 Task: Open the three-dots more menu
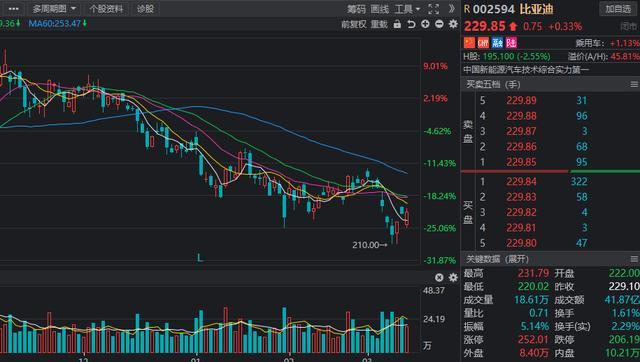click(x=13, y=9)
